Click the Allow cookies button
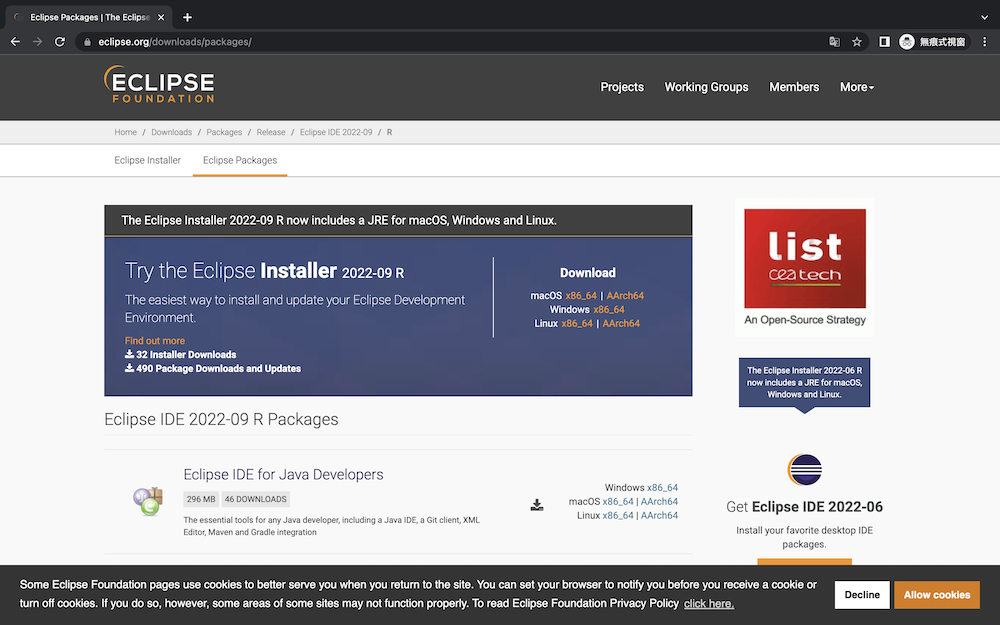Image resolution: width=1000 pixels, height=625 pixels. (x=936, y=594)
